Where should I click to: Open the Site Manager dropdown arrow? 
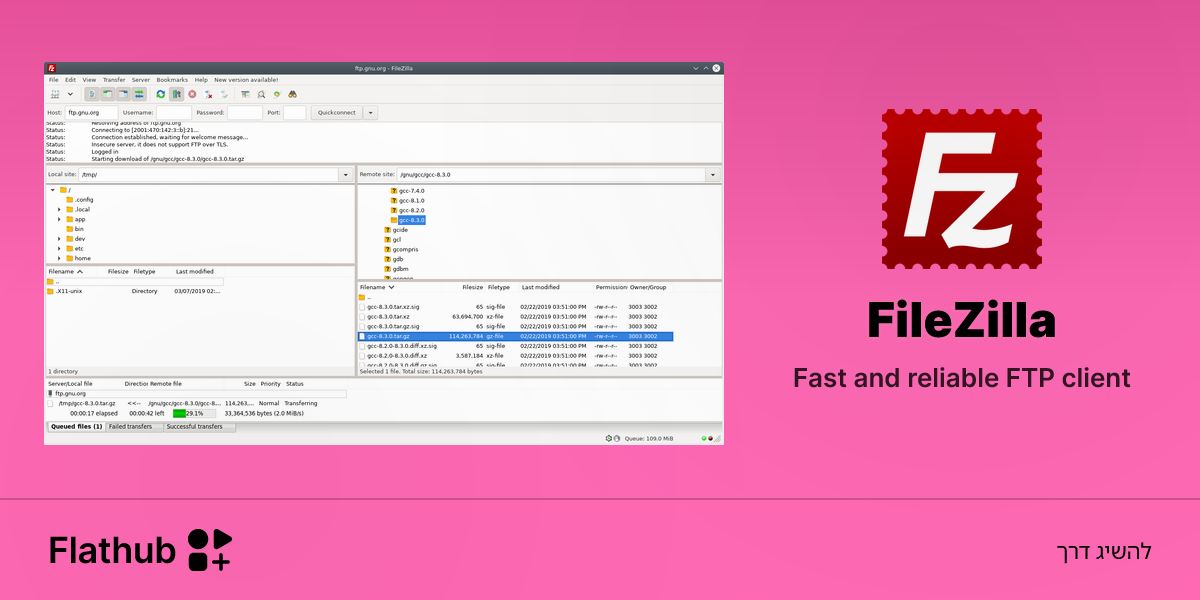point(70,94)
